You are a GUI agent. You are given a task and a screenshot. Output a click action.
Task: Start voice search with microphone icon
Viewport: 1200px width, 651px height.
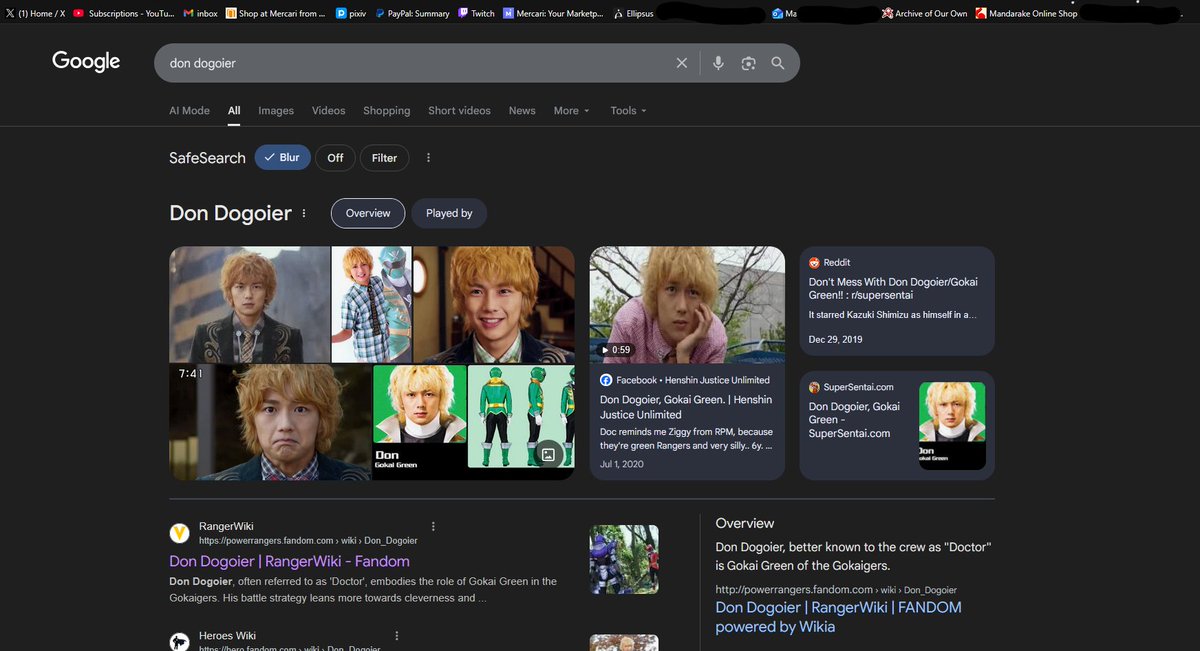pos(718,63)
